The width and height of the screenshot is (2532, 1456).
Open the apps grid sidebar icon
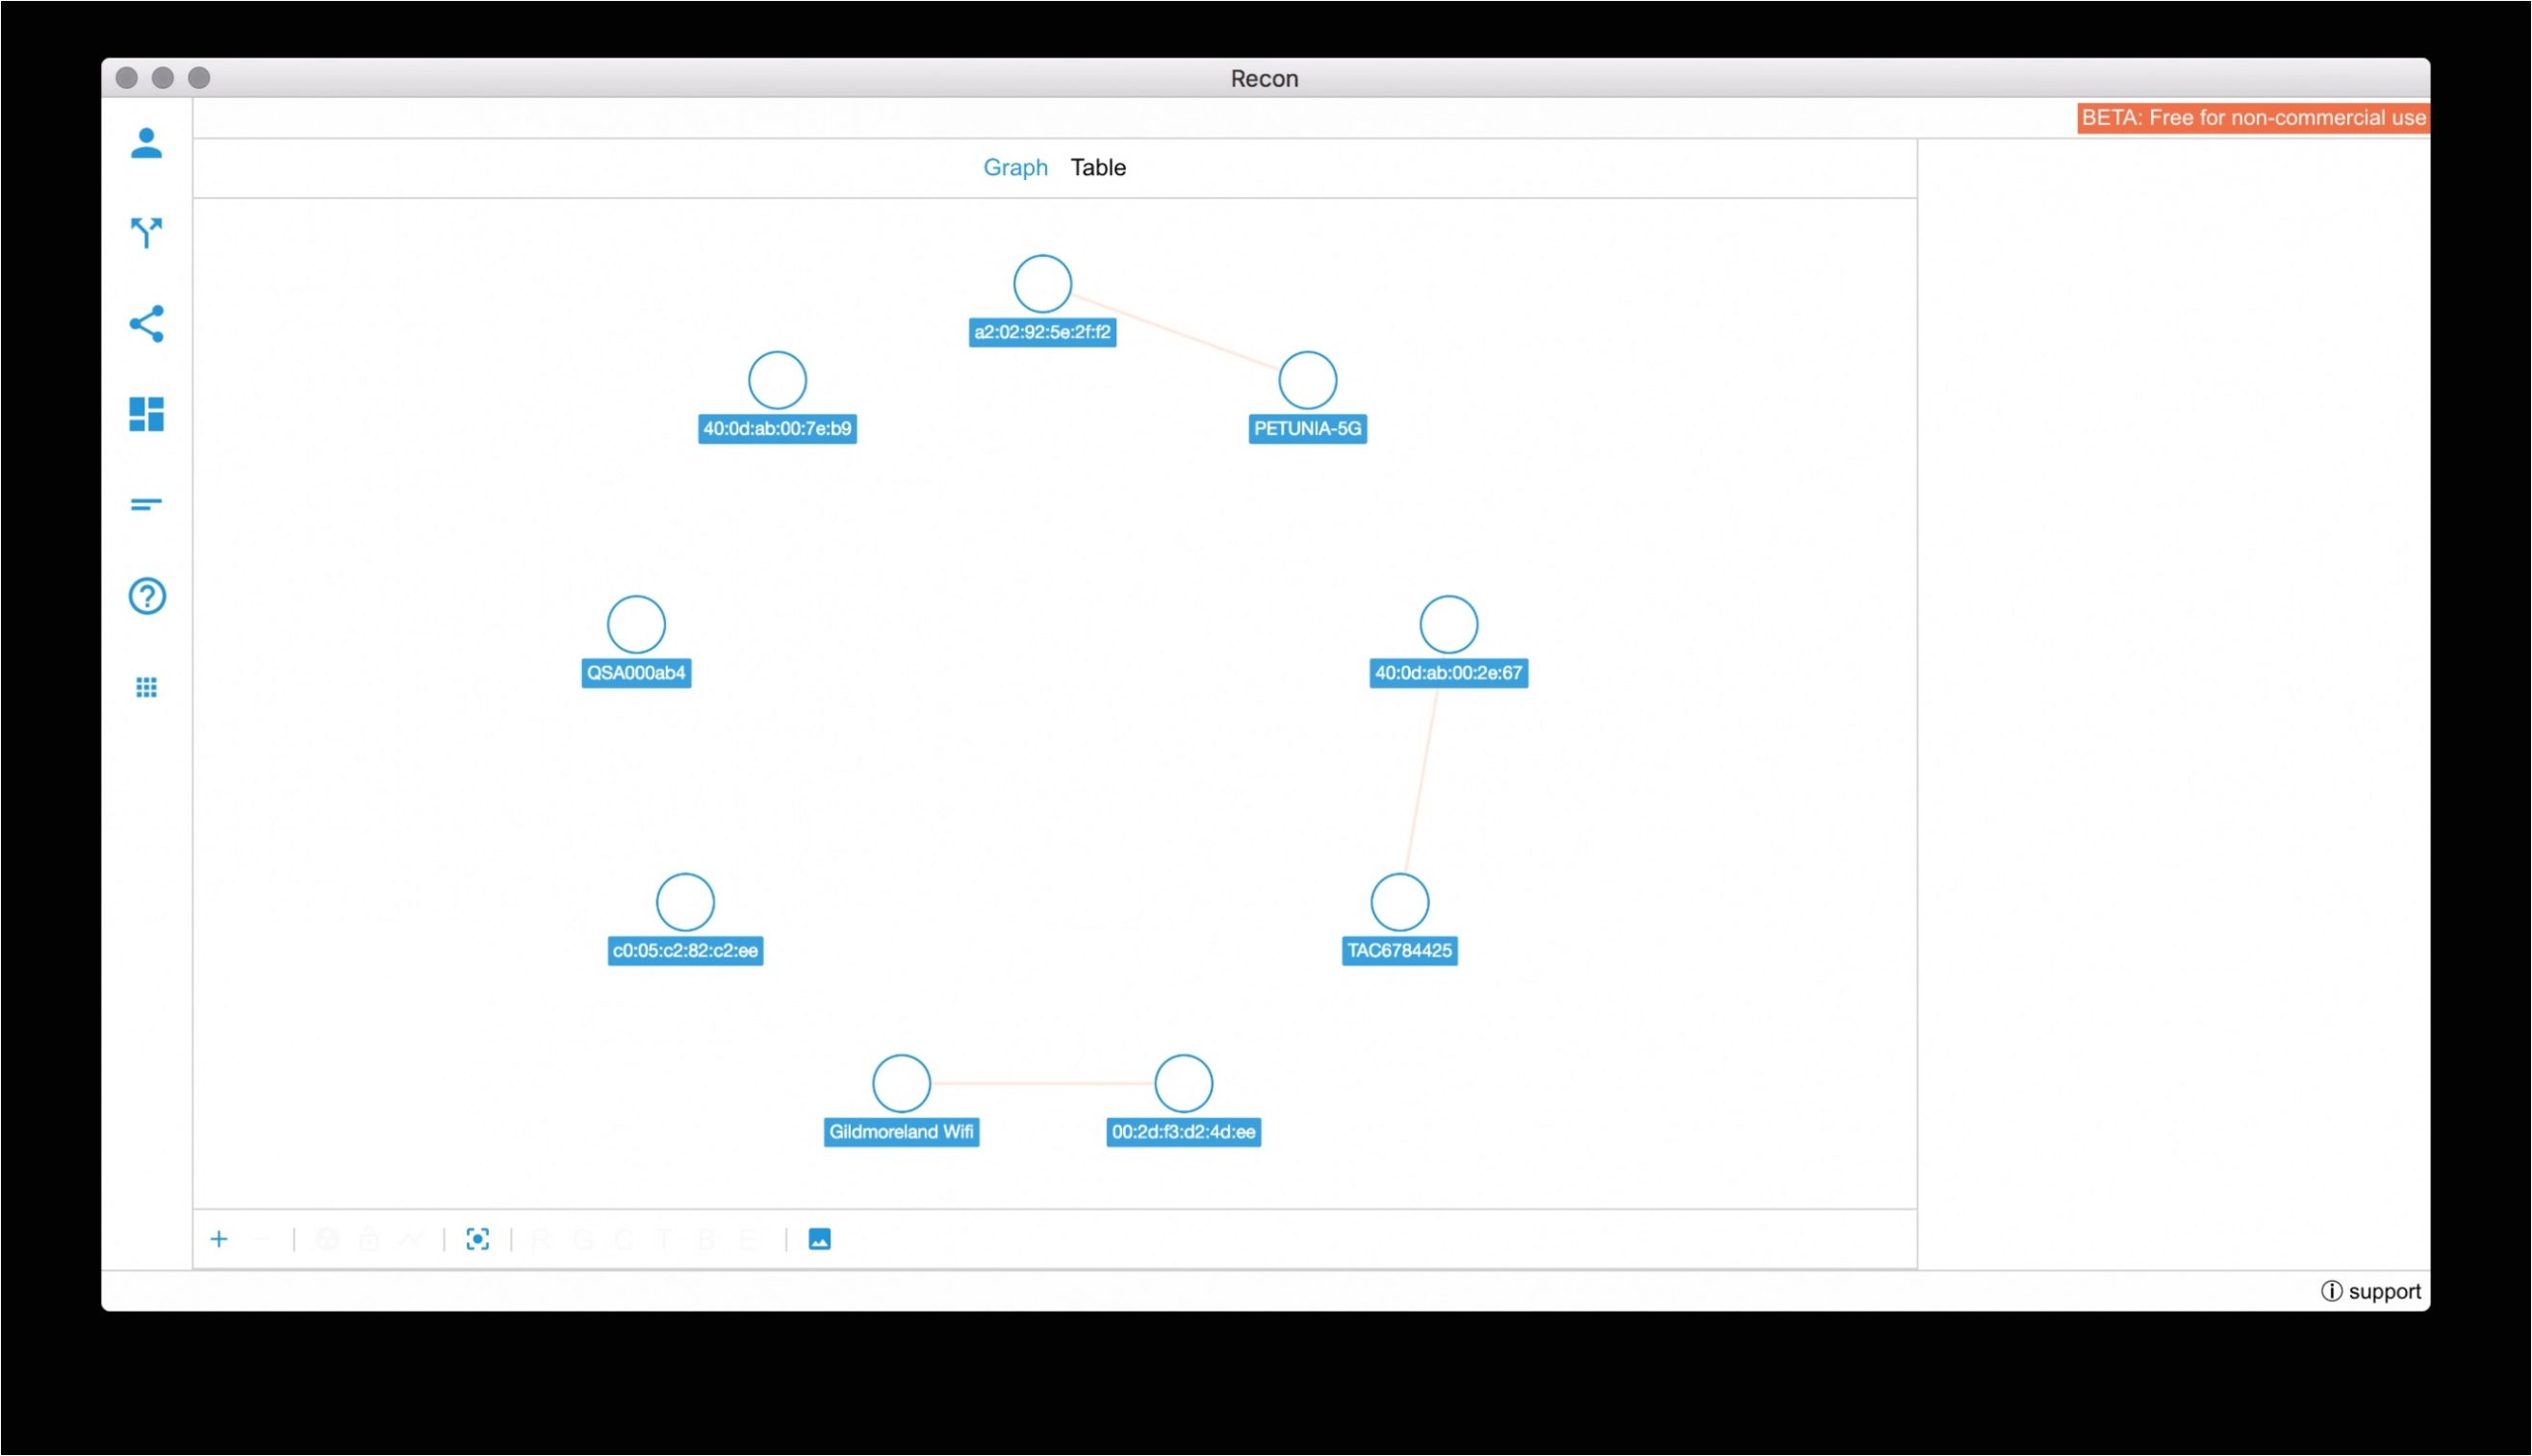[x=146, y=687]
